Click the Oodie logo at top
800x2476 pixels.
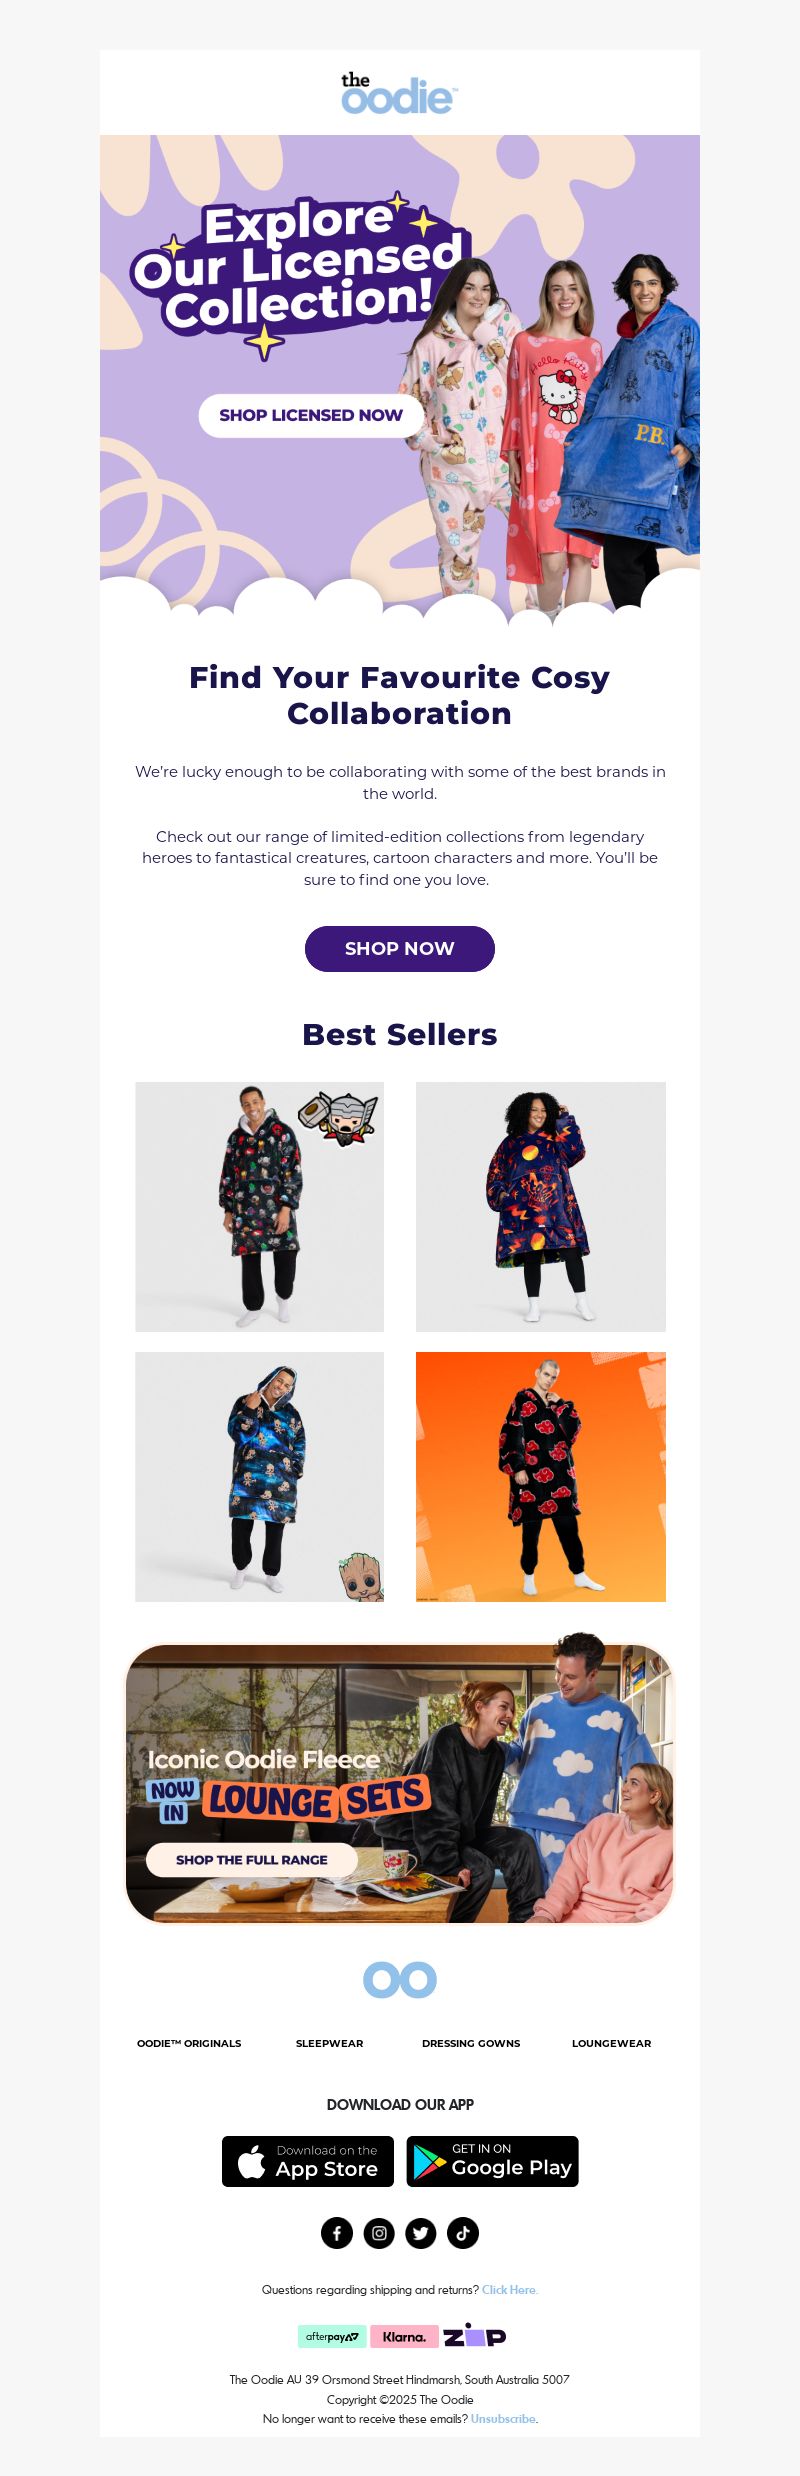[399, 93]
